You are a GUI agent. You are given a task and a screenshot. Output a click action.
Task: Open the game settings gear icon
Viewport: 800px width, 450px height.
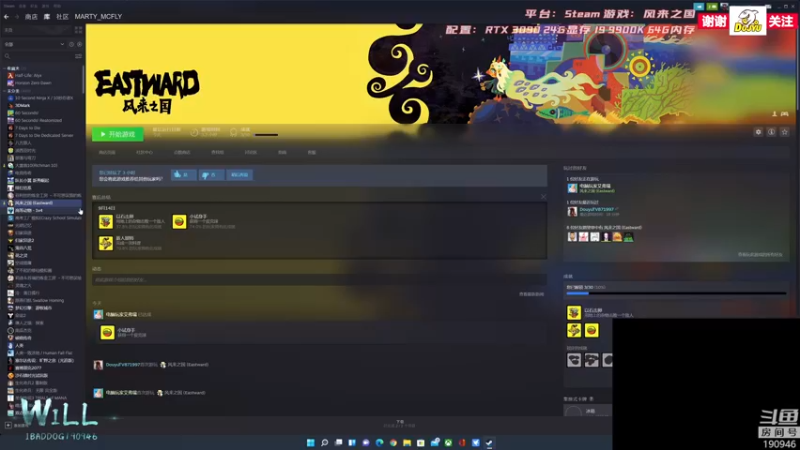[758, 132]
